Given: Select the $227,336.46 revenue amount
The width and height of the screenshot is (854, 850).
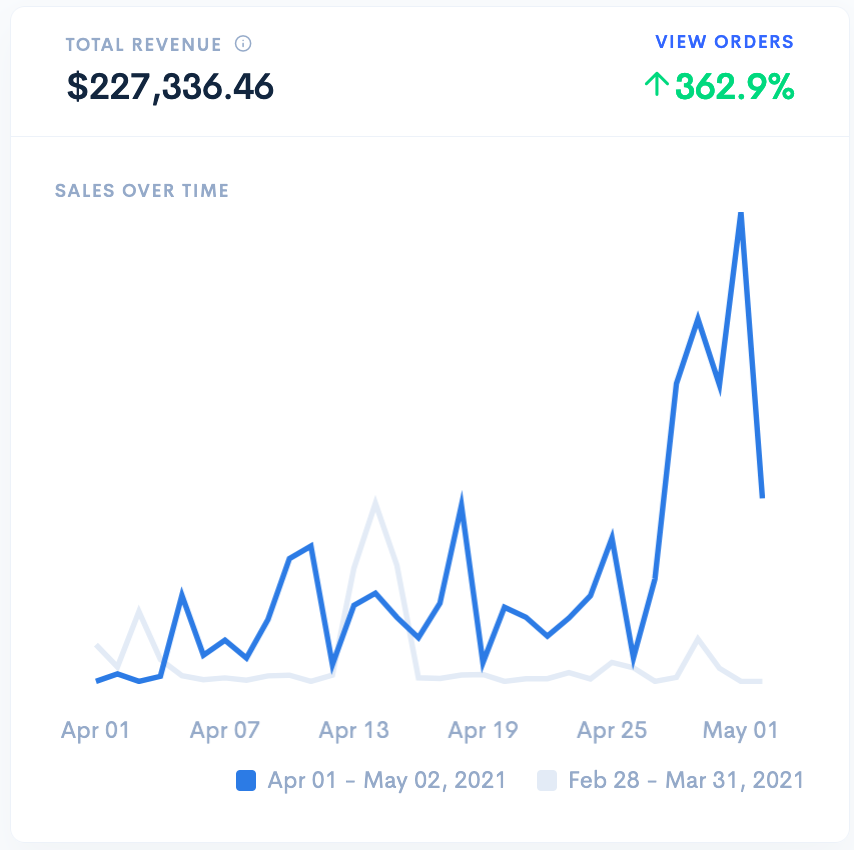Looking at the screenshot, I should click(x=170, y=87).
